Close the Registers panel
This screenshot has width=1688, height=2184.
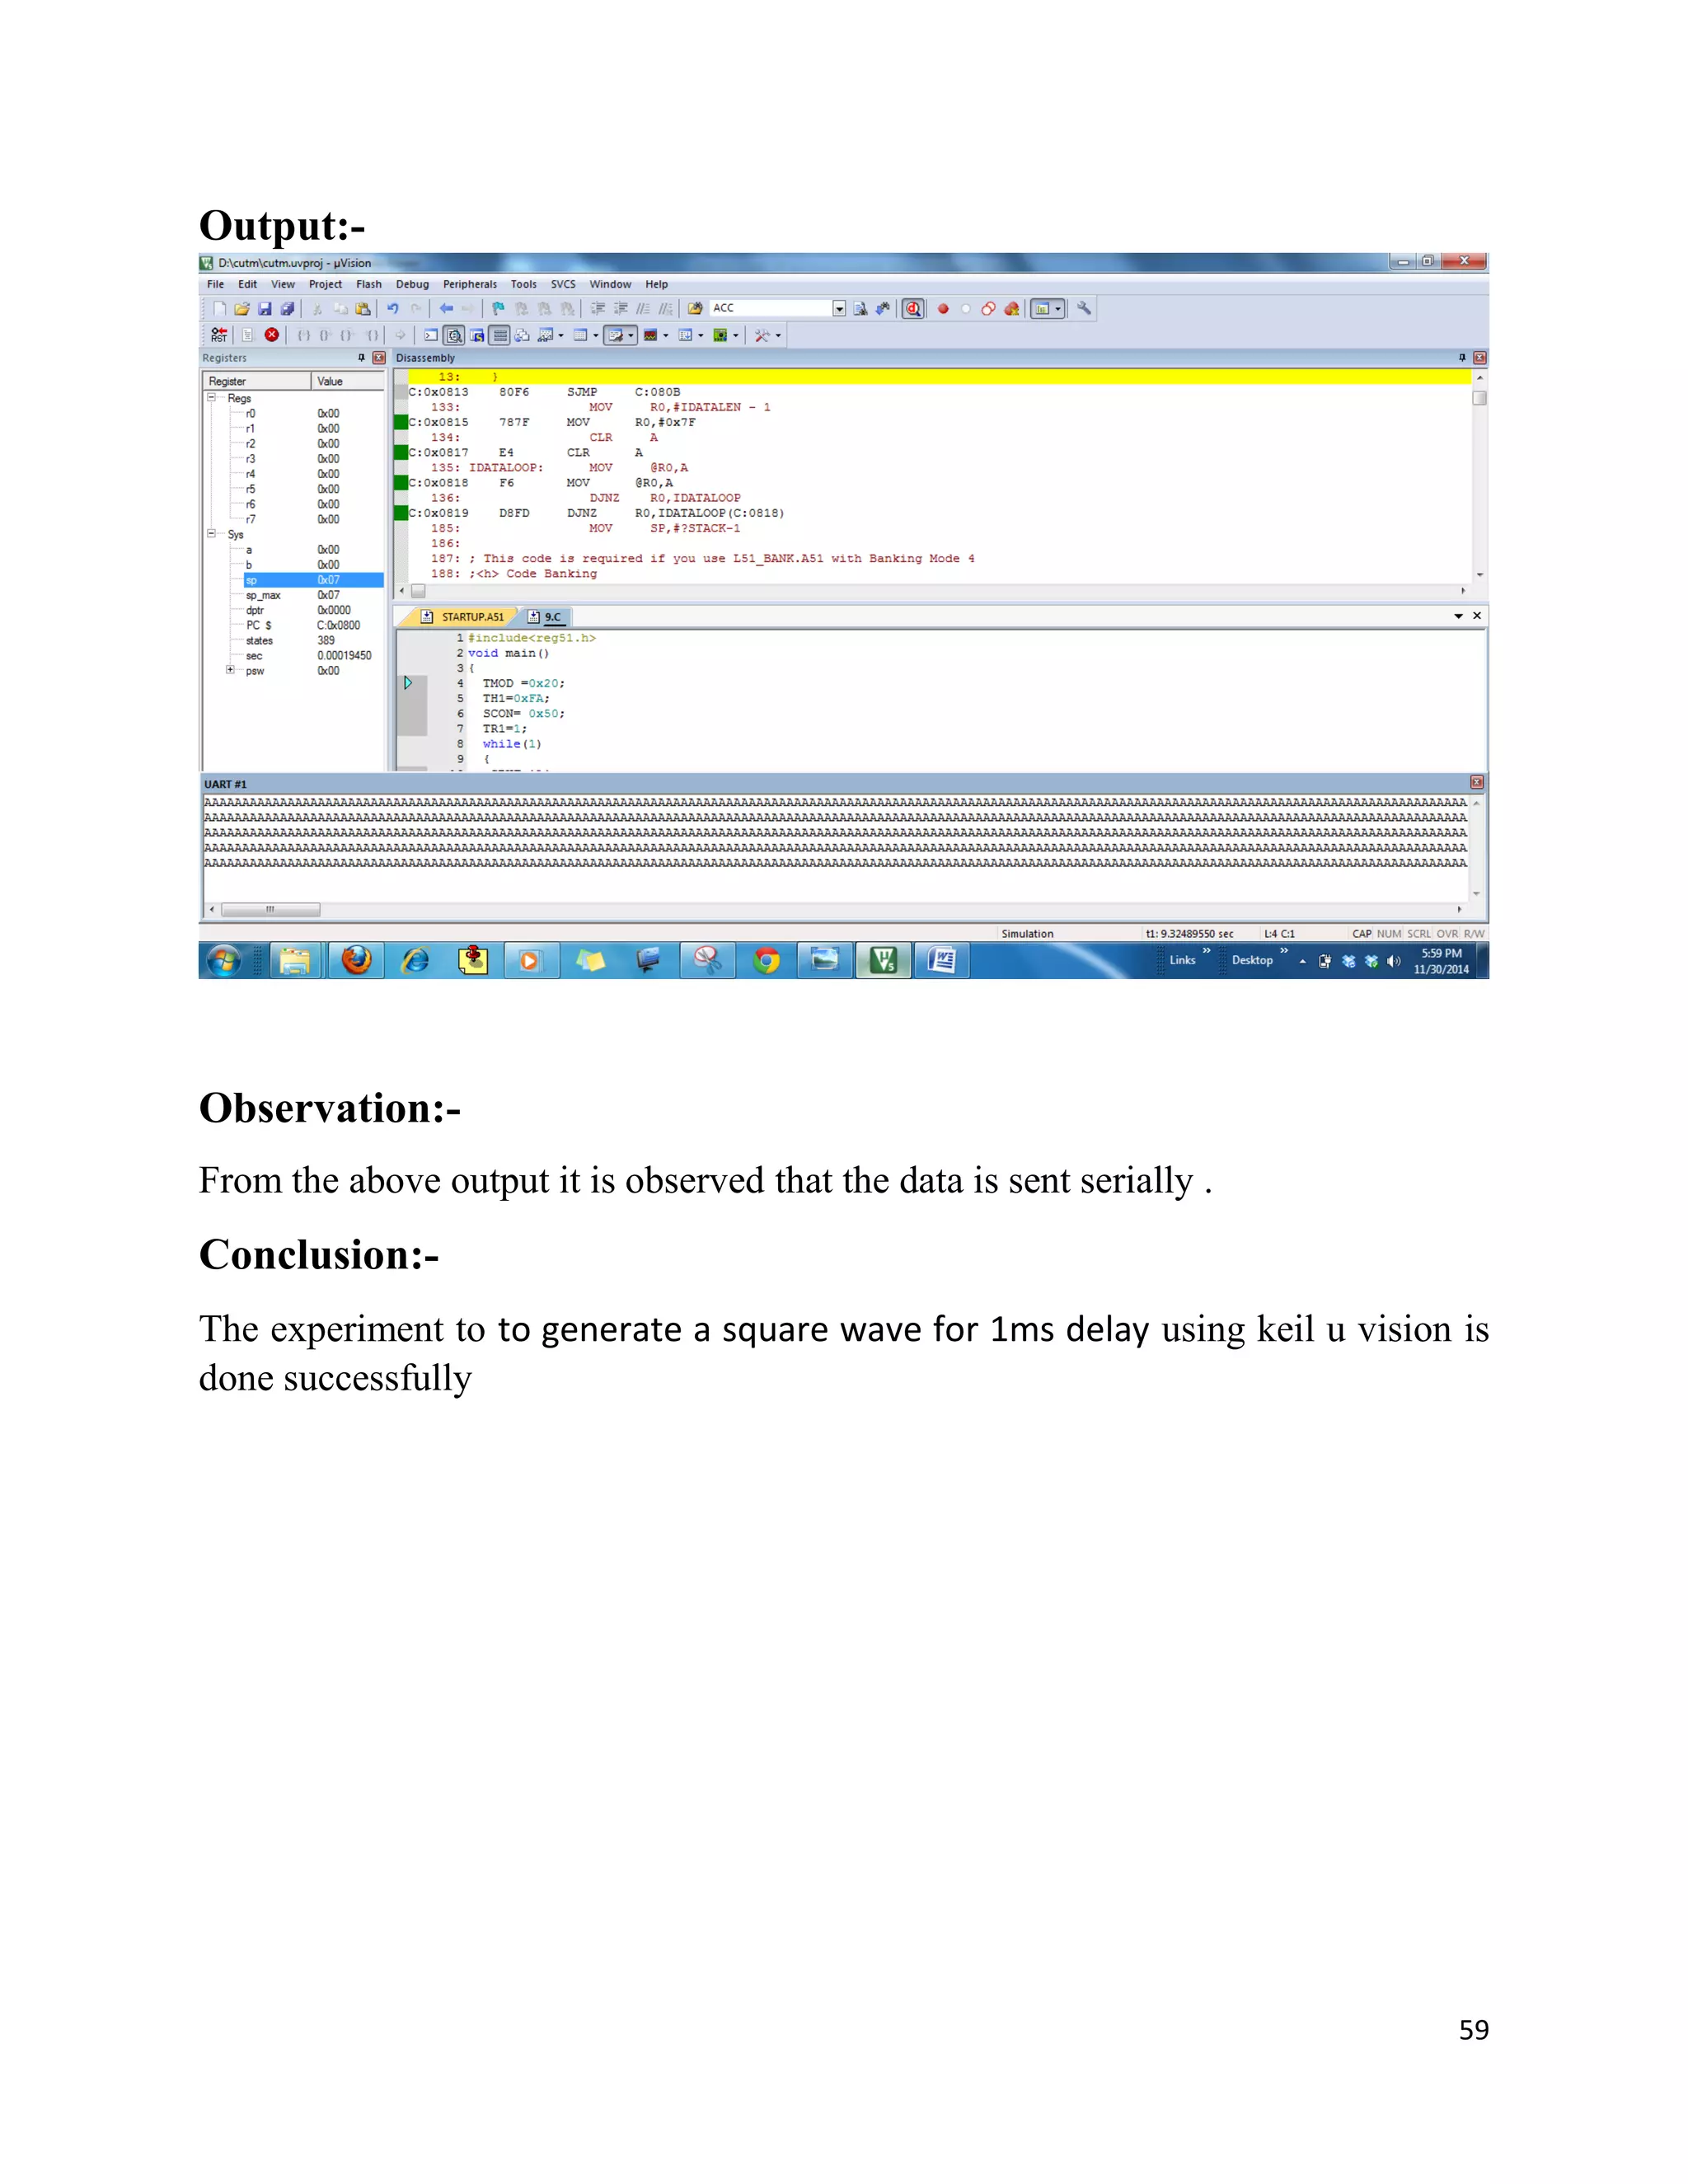click(x=379, y=358)
